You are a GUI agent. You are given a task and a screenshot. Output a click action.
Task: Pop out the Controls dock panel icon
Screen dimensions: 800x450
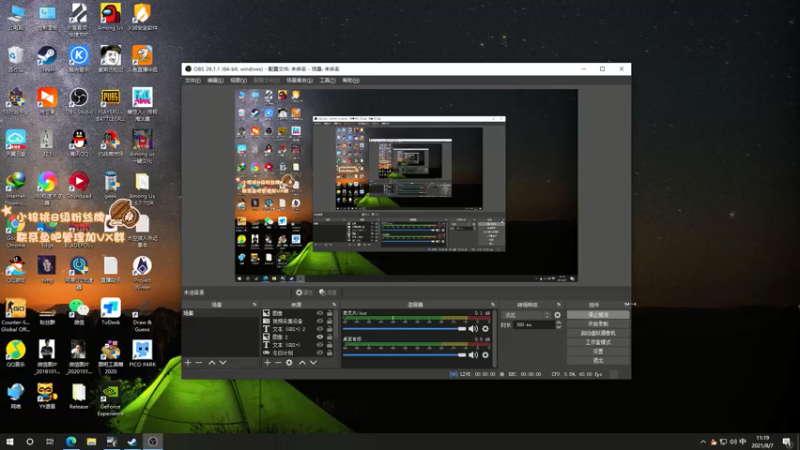(626, 305)
